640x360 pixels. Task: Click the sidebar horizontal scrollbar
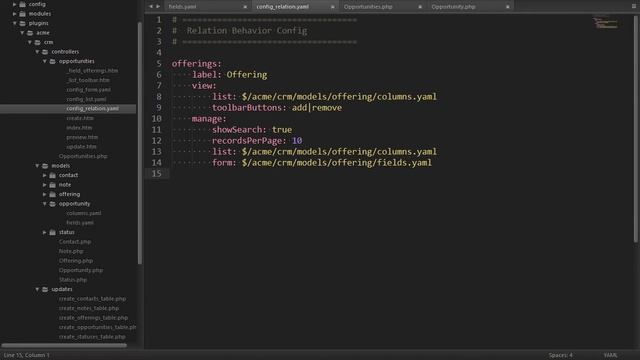pos(64,345)
